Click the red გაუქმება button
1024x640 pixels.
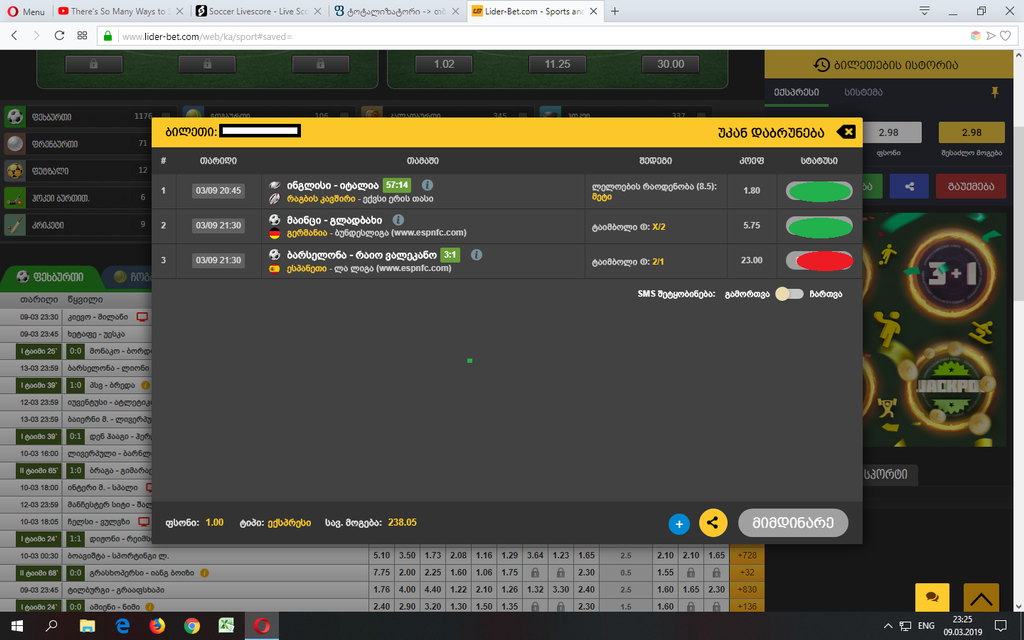(x=970, y=186)
